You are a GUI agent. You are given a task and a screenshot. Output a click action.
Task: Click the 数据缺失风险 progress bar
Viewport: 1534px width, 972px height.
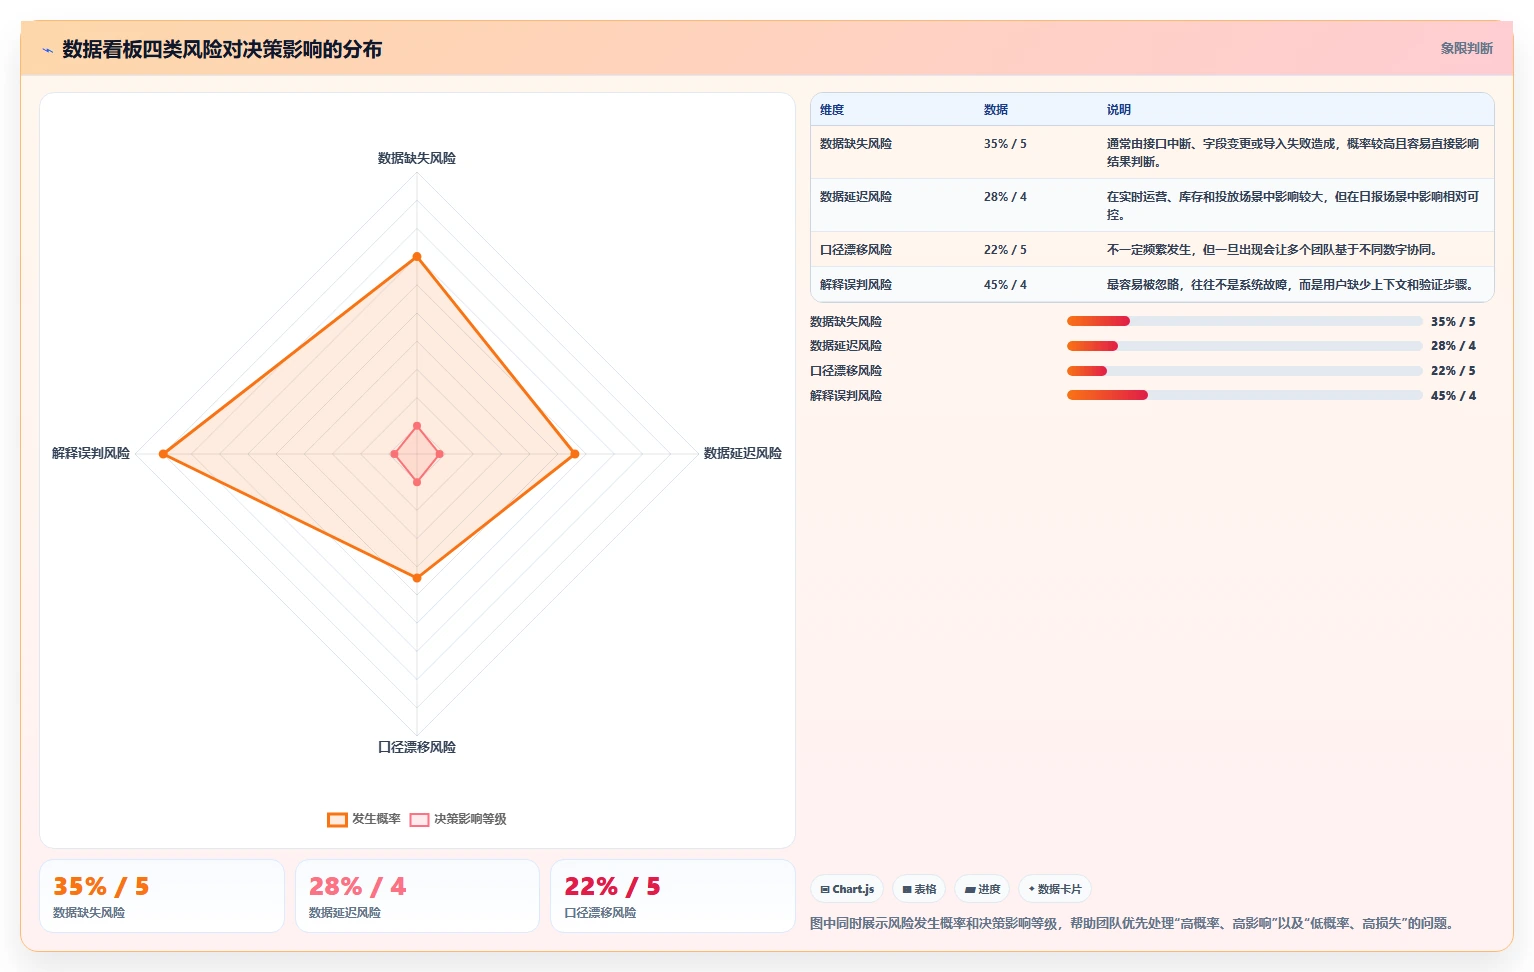click(1244, 321)
